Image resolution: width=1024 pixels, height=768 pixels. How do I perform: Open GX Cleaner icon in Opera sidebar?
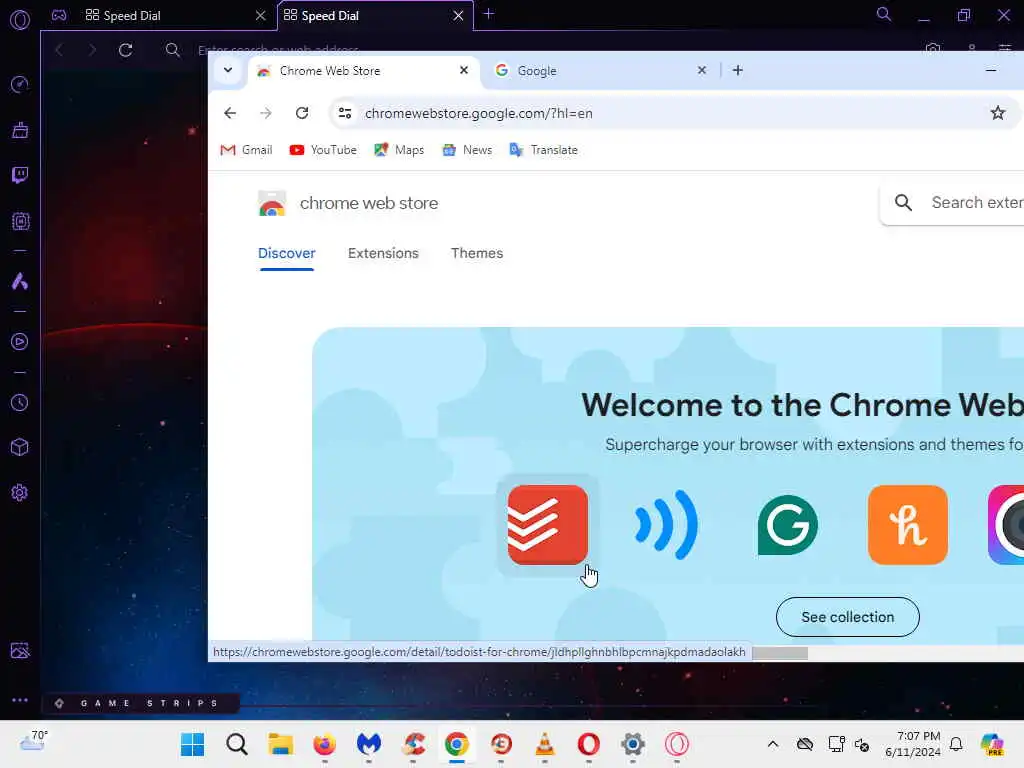[20, 130]
